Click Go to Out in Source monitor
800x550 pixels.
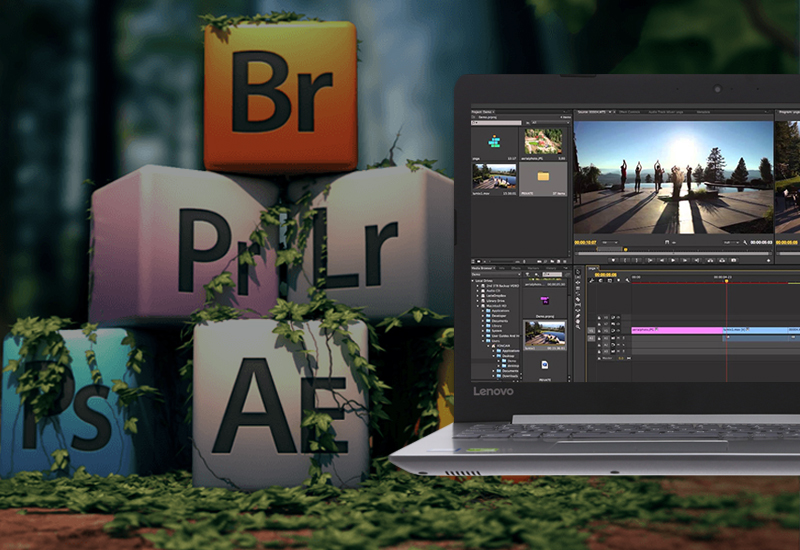point(697,260)
